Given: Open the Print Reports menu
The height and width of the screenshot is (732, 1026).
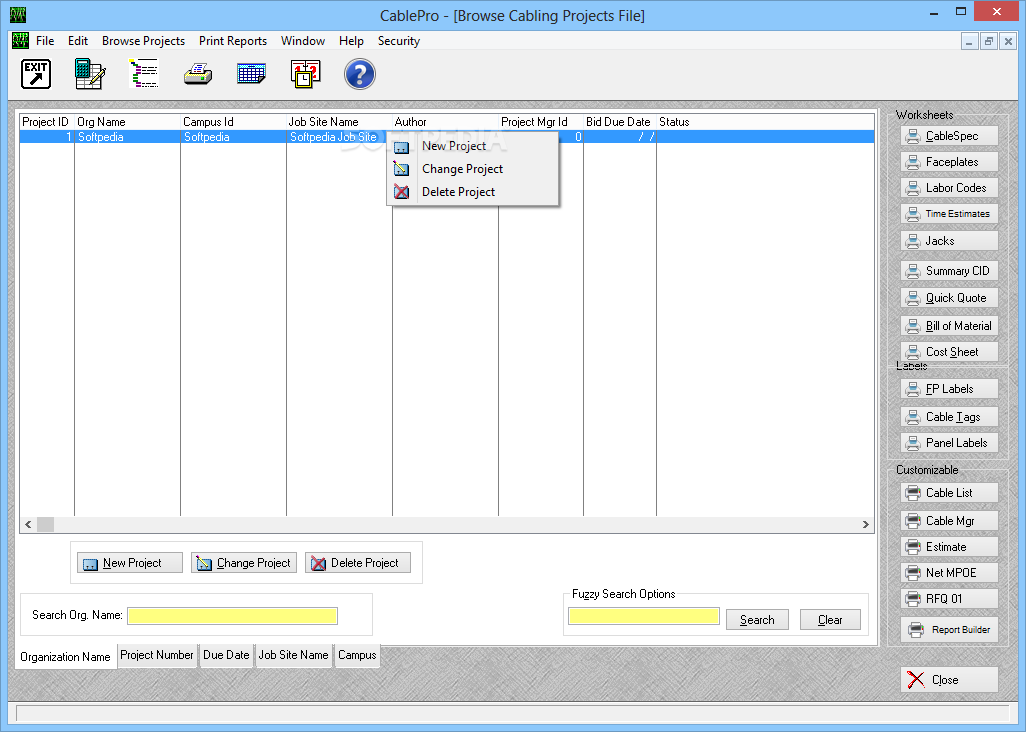Looking at the screenshot, I should coord(233,41).
